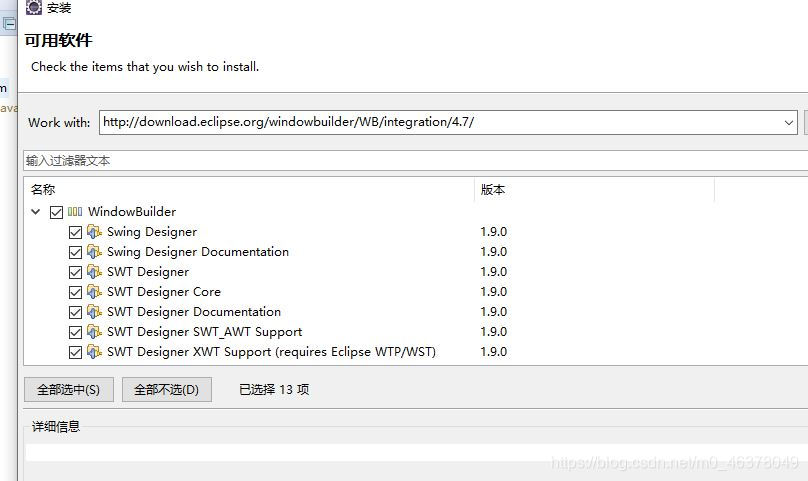This screenshot has width=808, height=481.
Task: Toggle SWT Designer XWT Support checkbox
Action: coord(75,353)
